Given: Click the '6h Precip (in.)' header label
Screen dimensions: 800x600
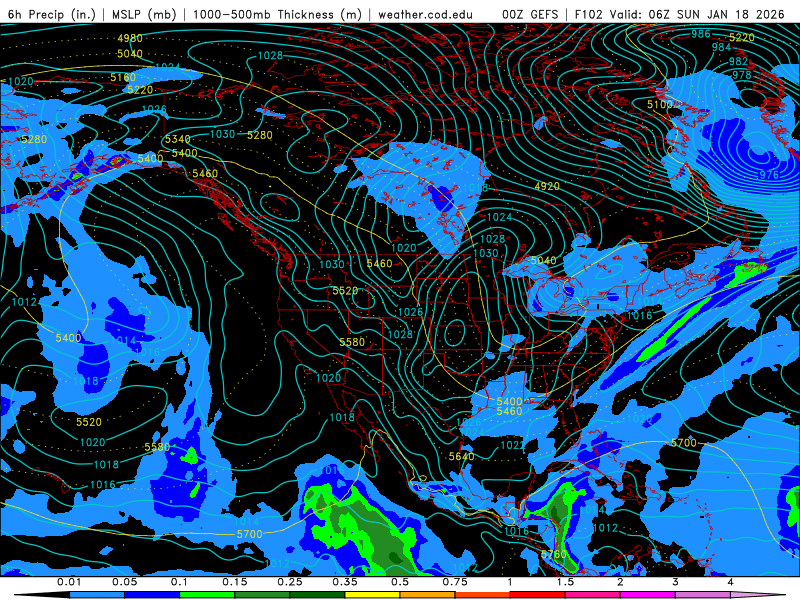Looking at the screenshot, I should 52,14.
